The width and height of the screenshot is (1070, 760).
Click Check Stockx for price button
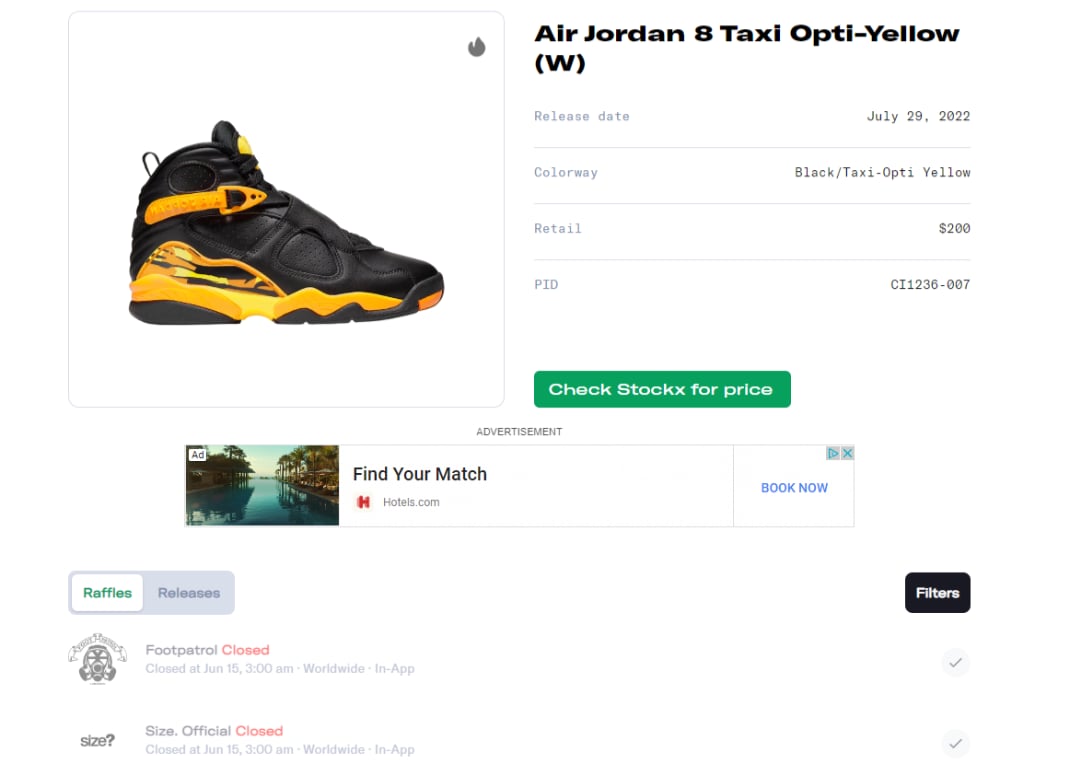(x=662, y=390)
